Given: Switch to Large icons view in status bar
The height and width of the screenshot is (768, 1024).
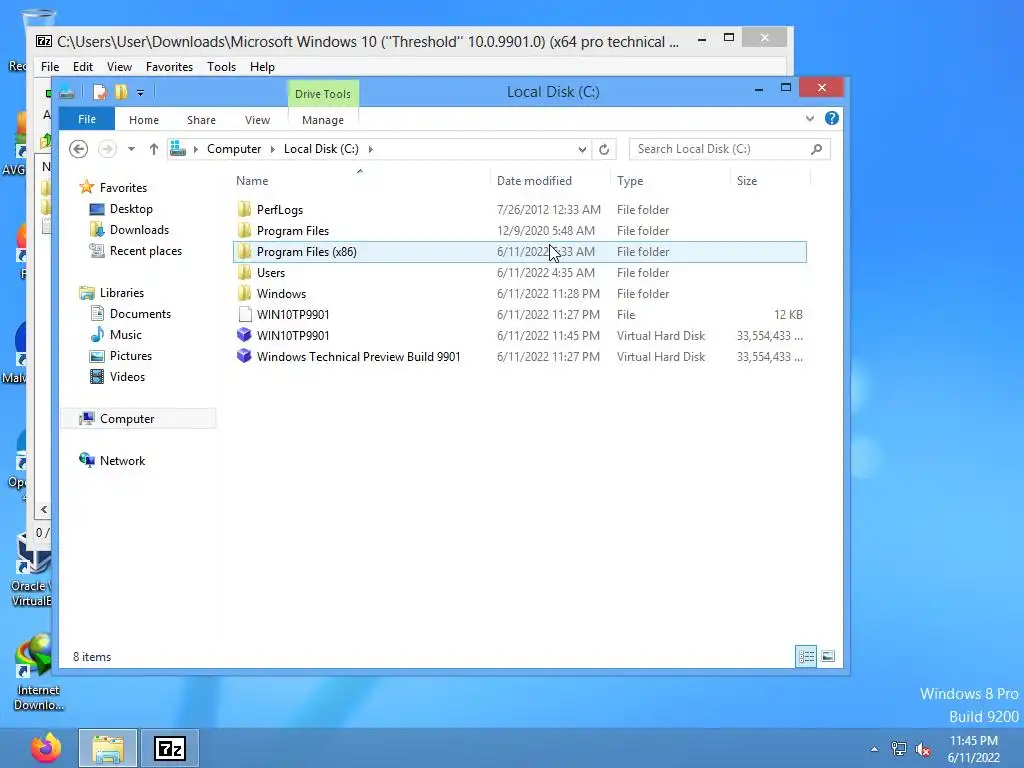Looking at the screenshot, I should 827,656.
